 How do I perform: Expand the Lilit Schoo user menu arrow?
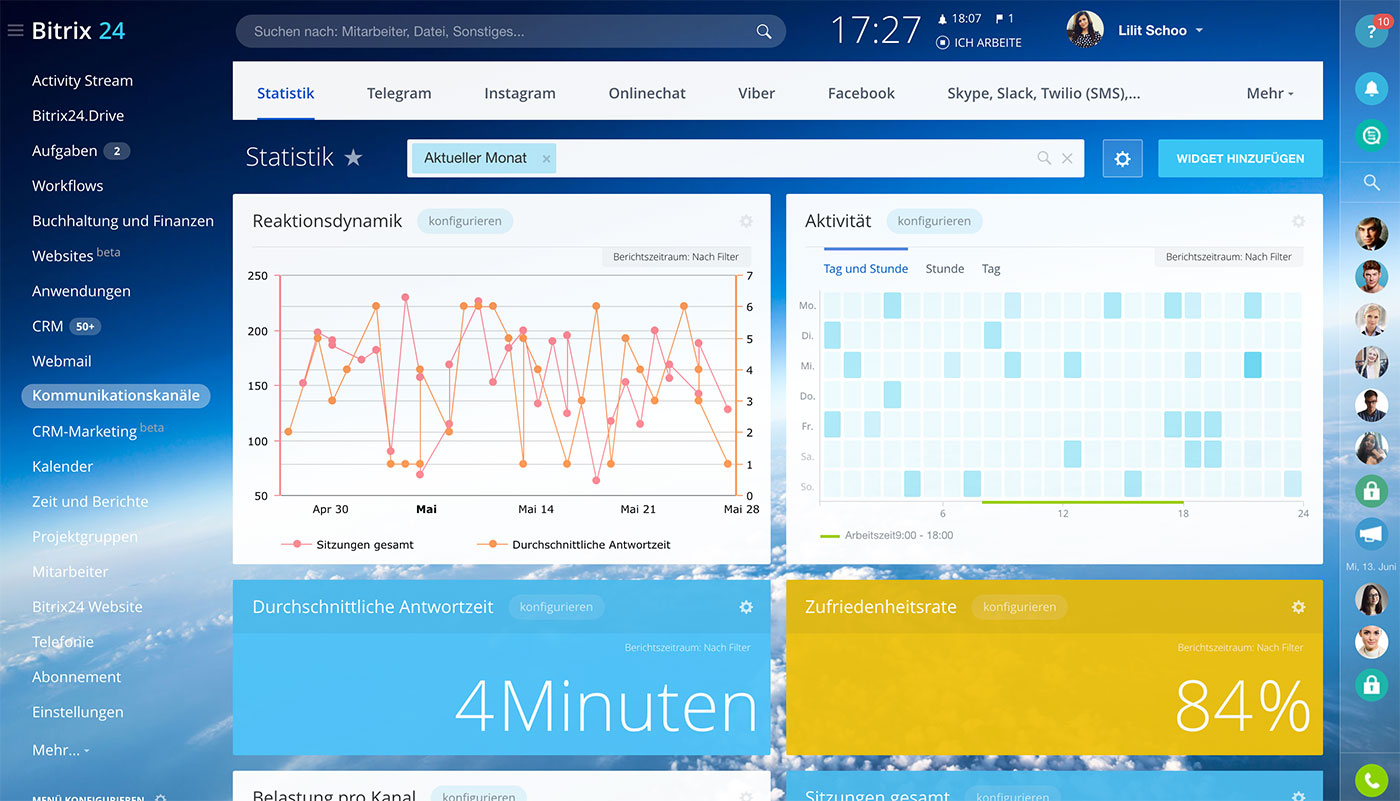1199,31
